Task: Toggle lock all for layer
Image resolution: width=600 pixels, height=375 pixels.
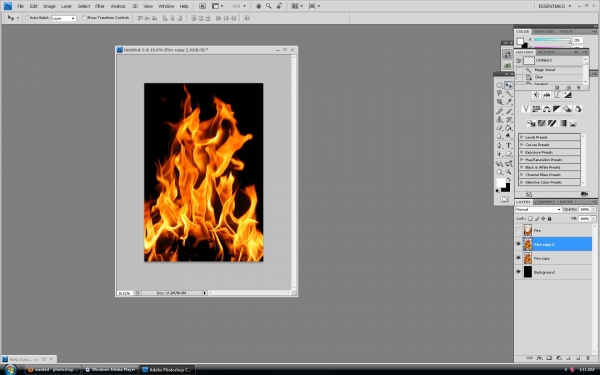Action: (549, 218)
